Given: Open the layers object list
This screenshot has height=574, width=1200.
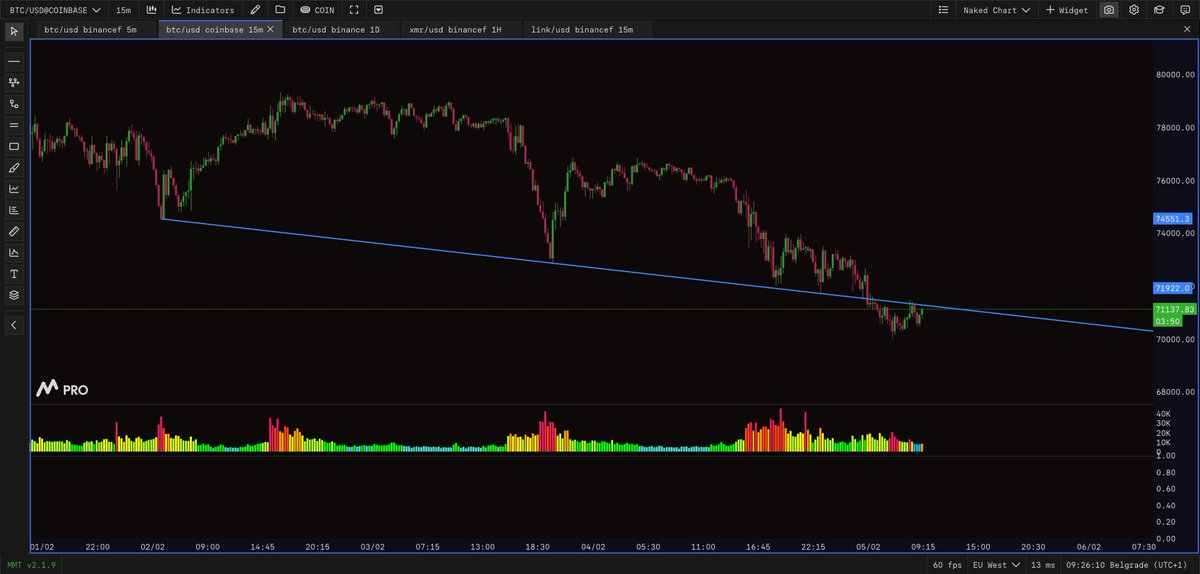Looking at the screenshot, I should tap(14, 295).
